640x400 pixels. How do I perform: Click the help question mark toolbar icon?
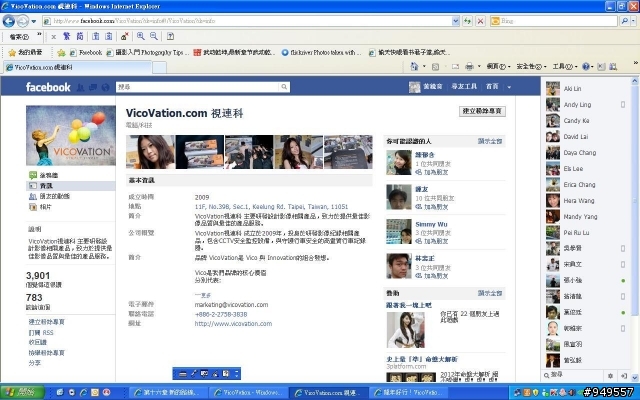[170, 36]
